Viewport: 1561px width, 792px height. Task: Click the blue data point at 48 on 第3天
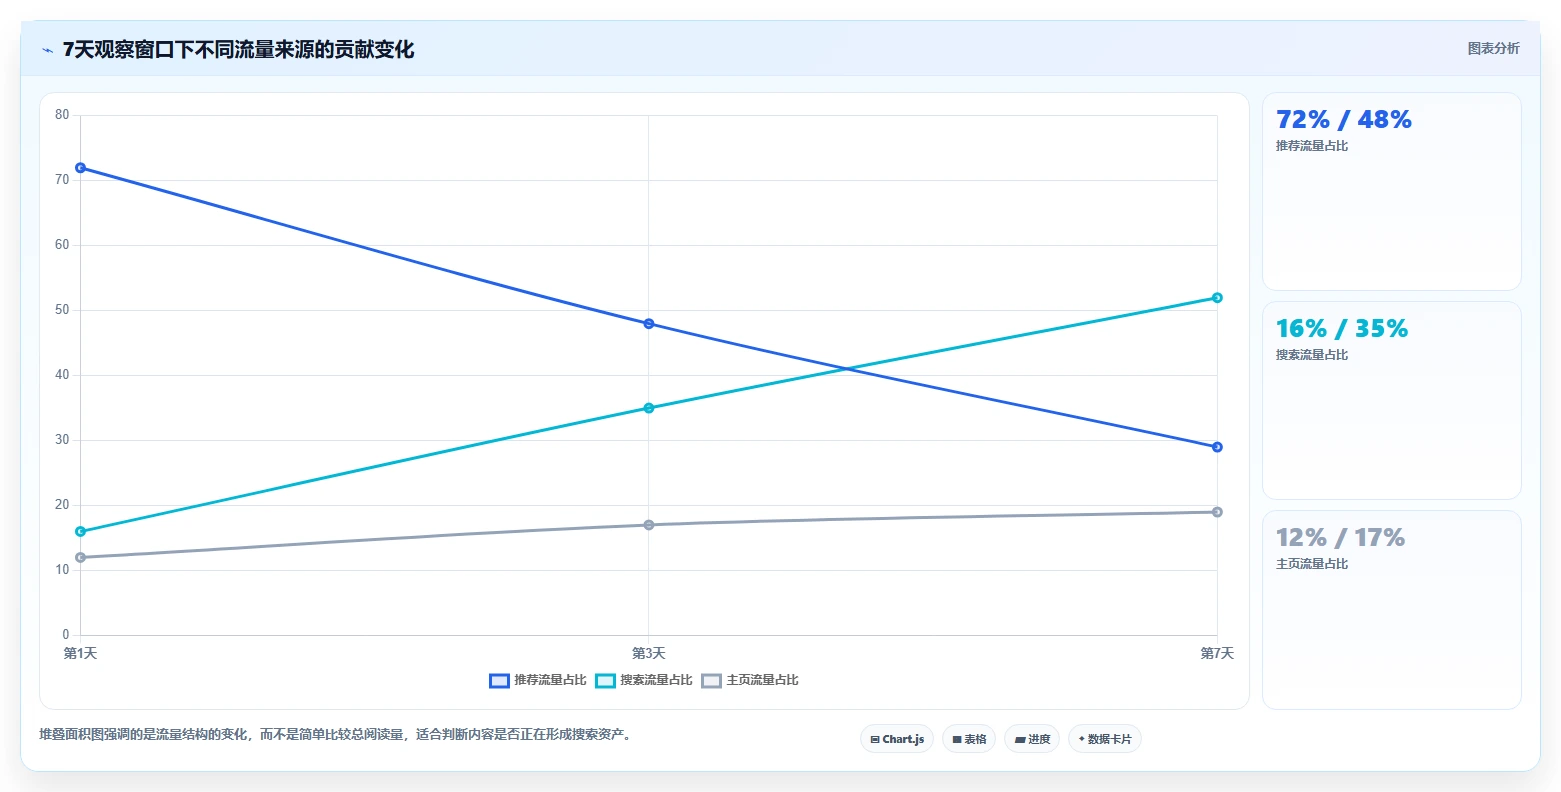tap(649, 324)
